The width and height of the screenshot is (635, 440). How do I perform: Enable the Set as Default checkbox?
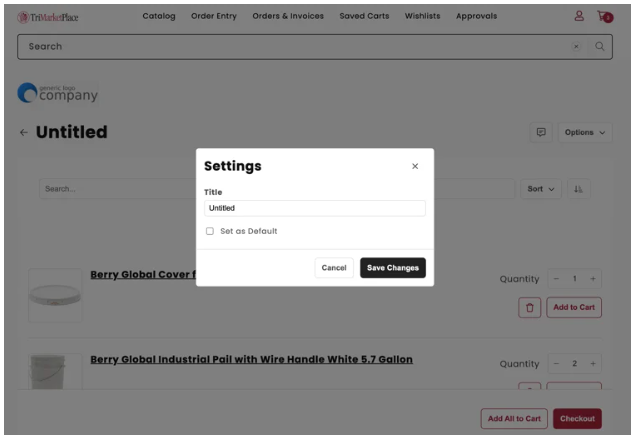click(210, 231)
